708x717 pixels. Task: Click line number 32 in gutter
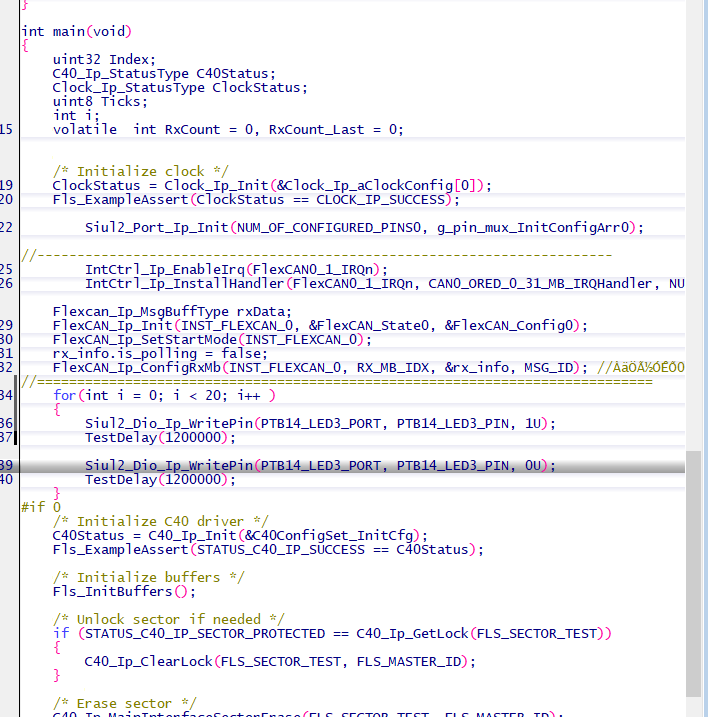click(6, 368)
